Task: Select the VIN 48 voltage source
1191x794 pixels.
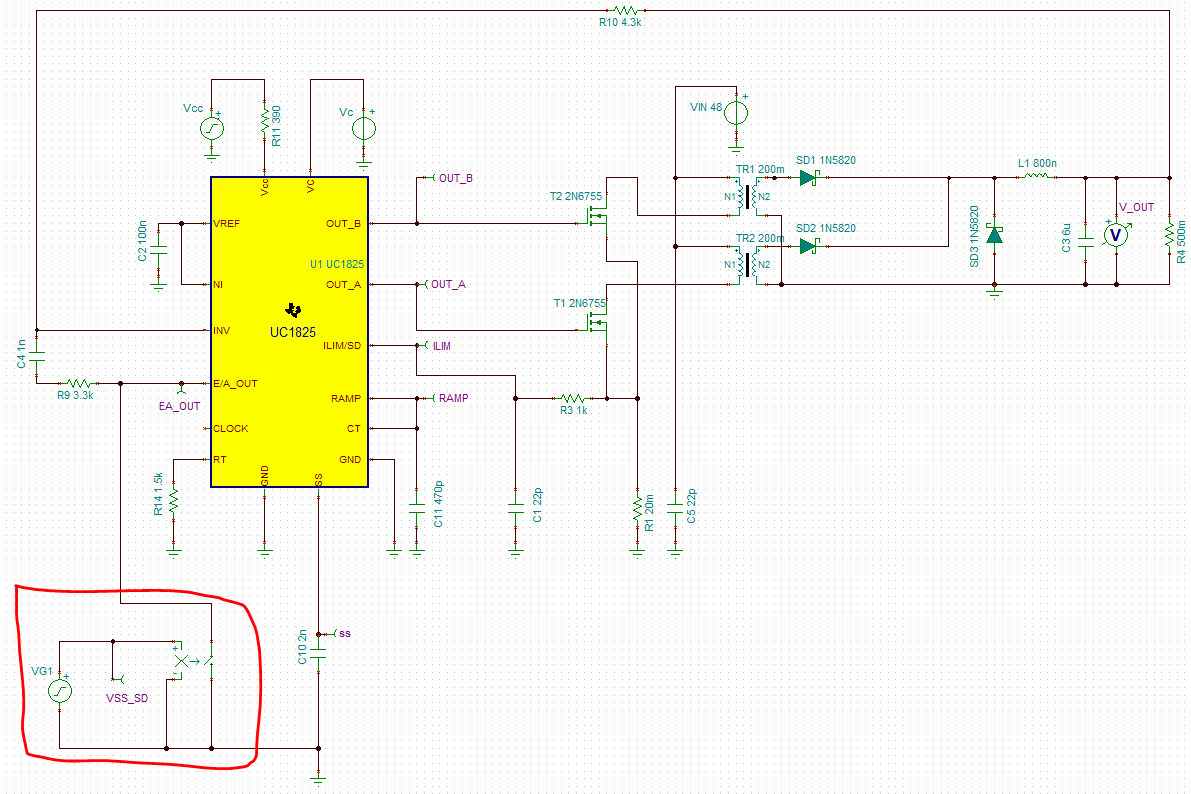Action: (735, 113)
